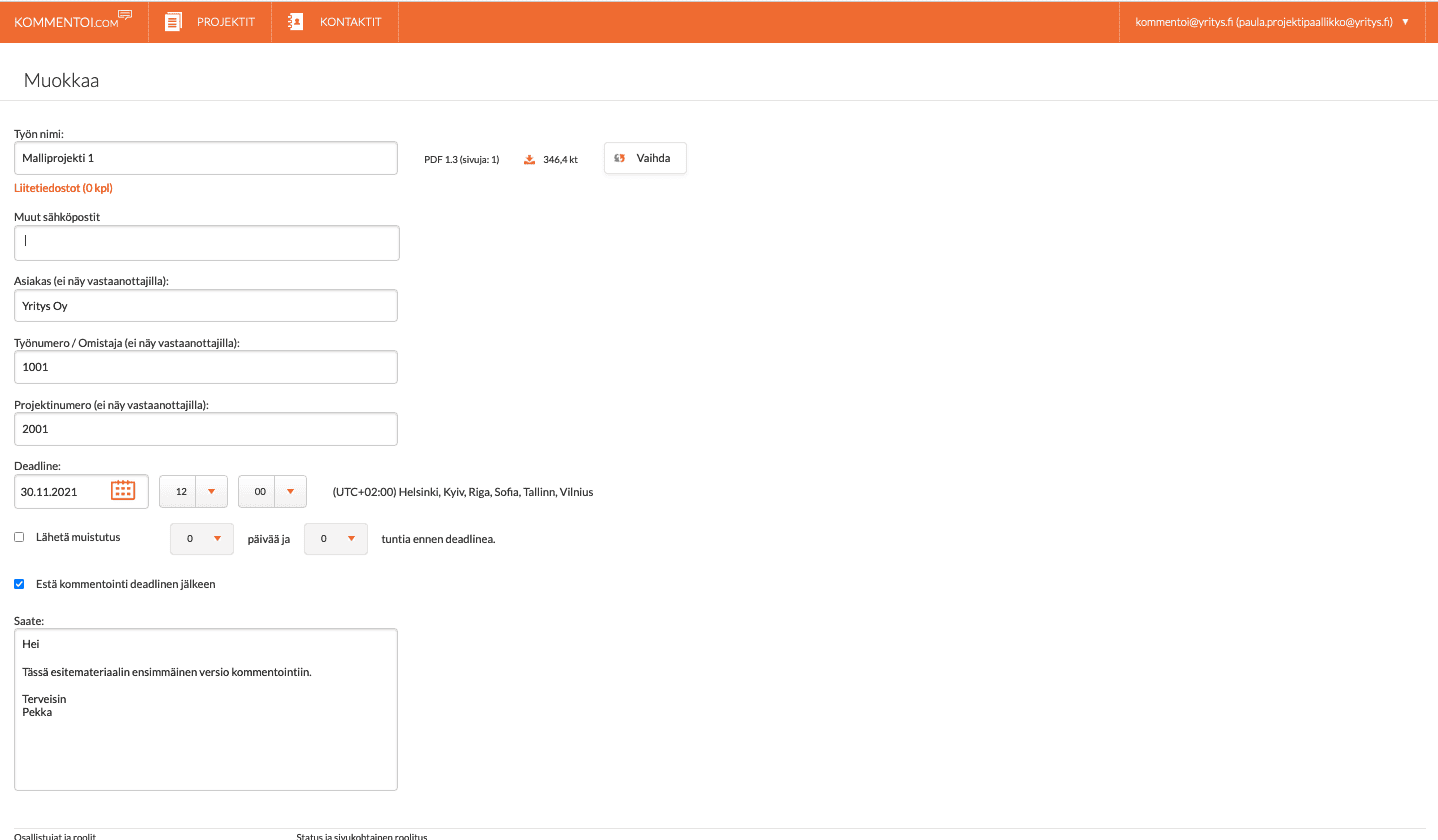Viewport: 1438px width, 840px height.
Task: Open the user account menu arrow
Action: (1406, 22)
